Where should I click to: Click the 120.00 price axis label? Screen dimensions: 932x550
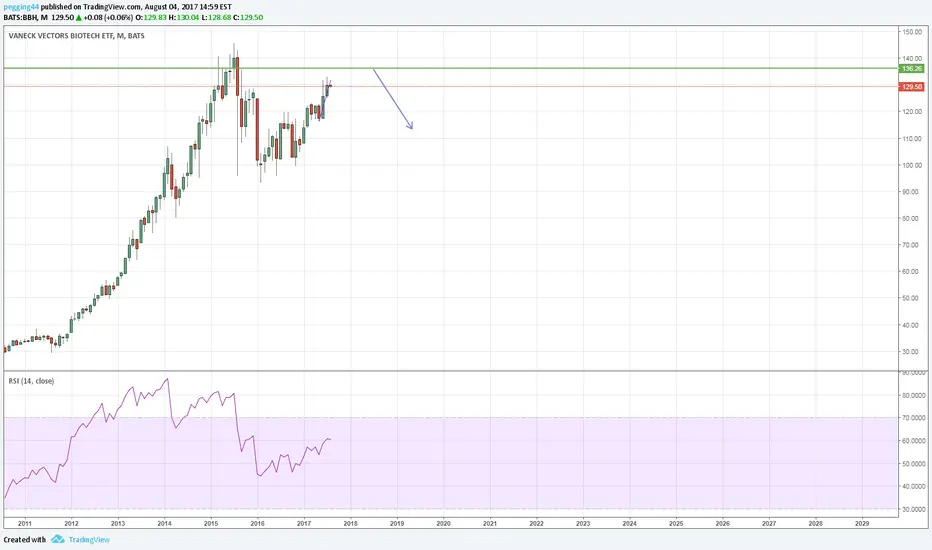912,112
